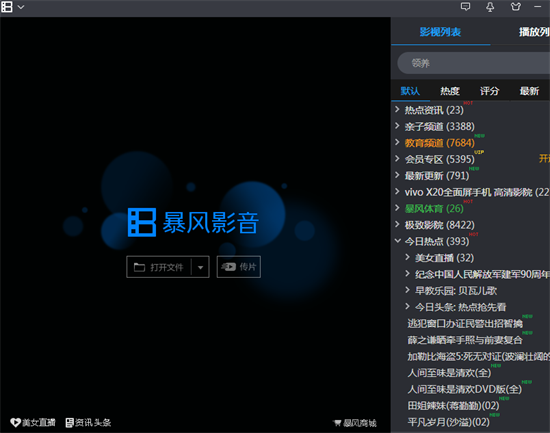Screen dimensions: 550x433
Task: Open 加勒比海盗5:死无对证 entry
Action: point(478,357)
